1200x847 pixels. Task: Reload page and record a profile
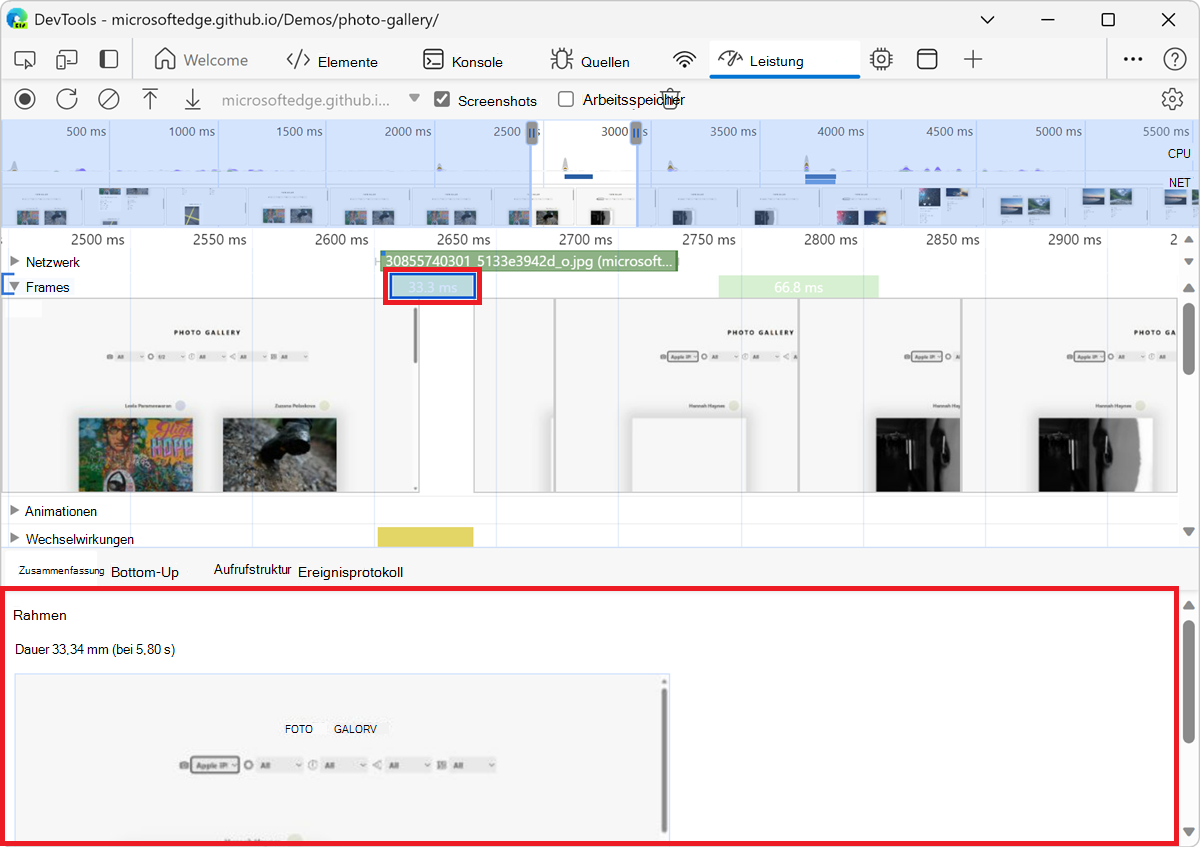click(66, 99)
